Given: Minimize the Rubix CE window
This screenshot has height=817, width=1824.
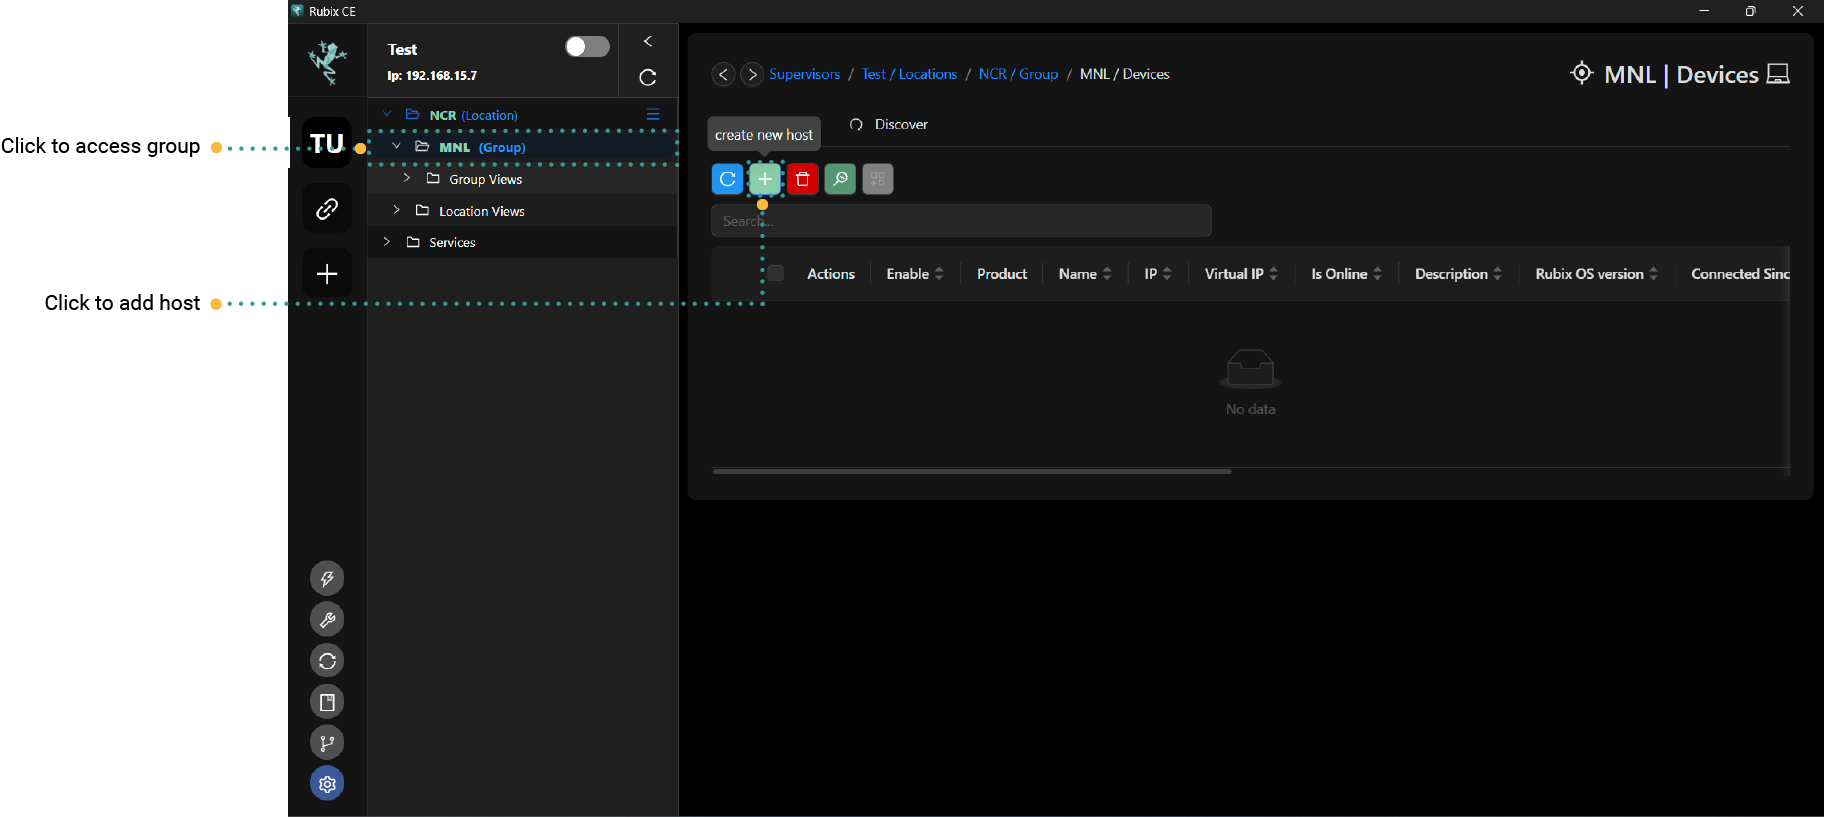Looking at the screenshot, I should pyautogui.click(x=1703, y=11).
